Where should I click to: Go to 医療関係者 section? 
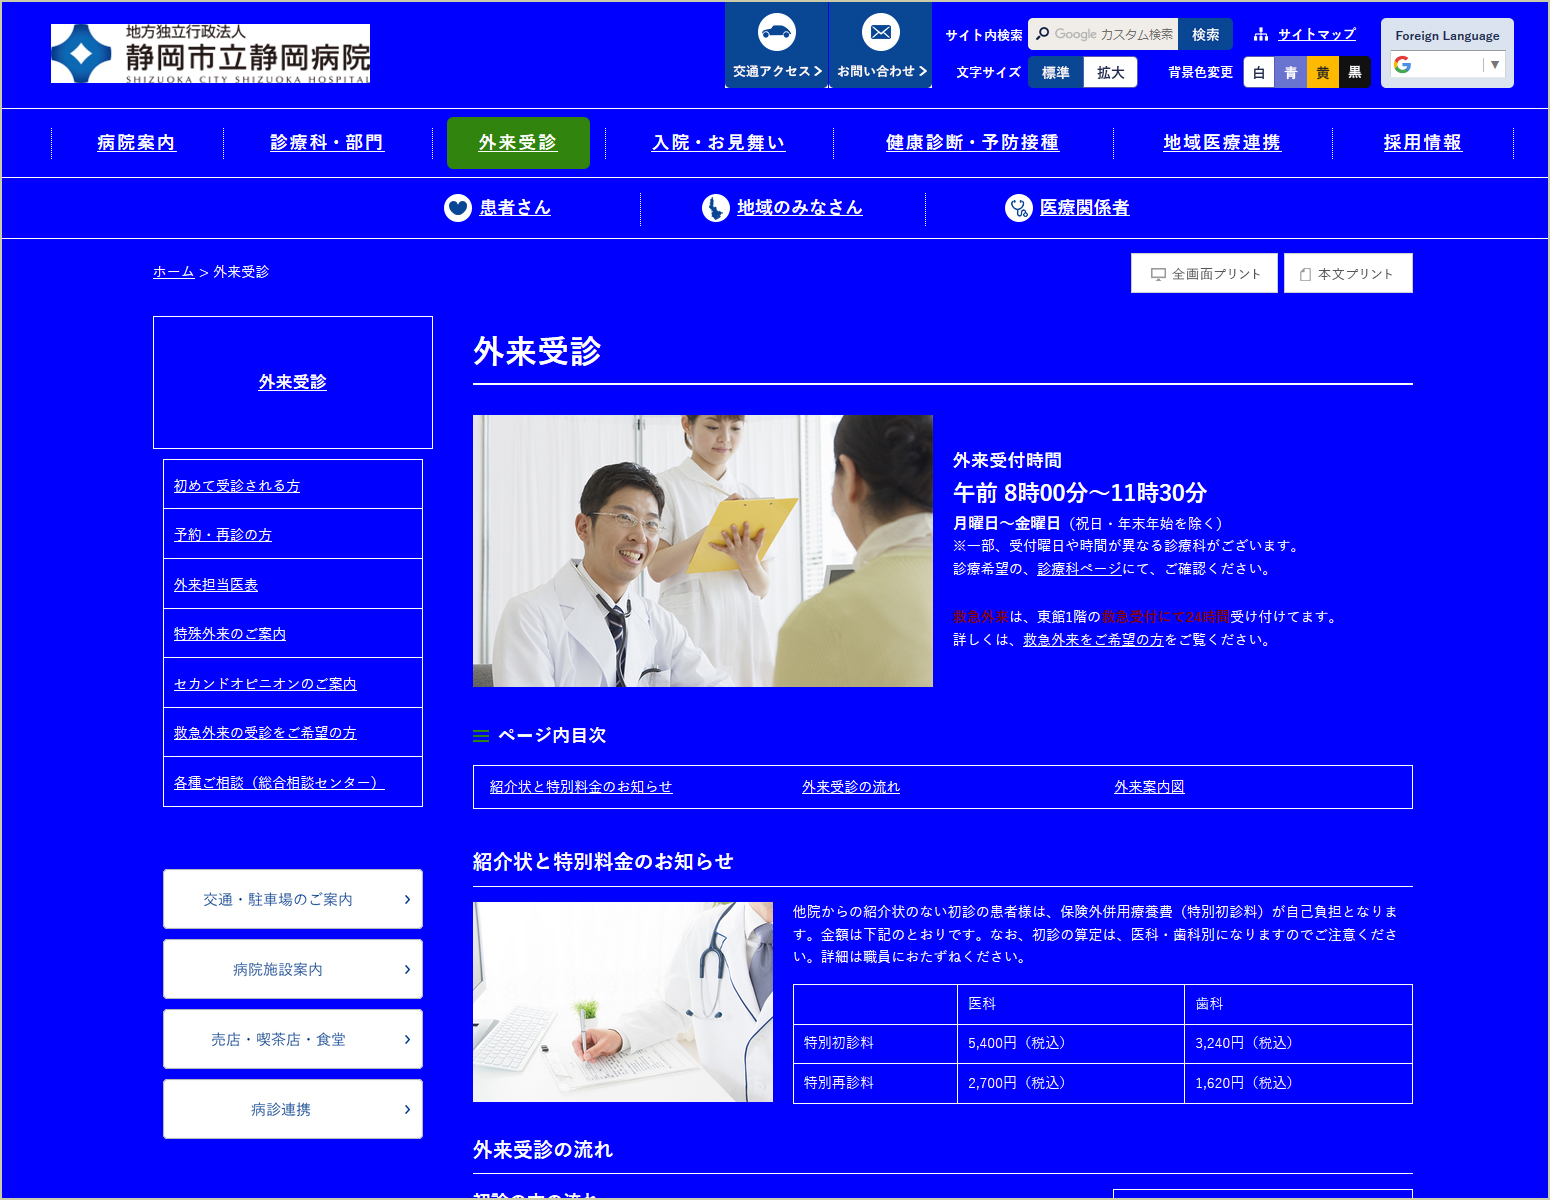(1085, 207)
